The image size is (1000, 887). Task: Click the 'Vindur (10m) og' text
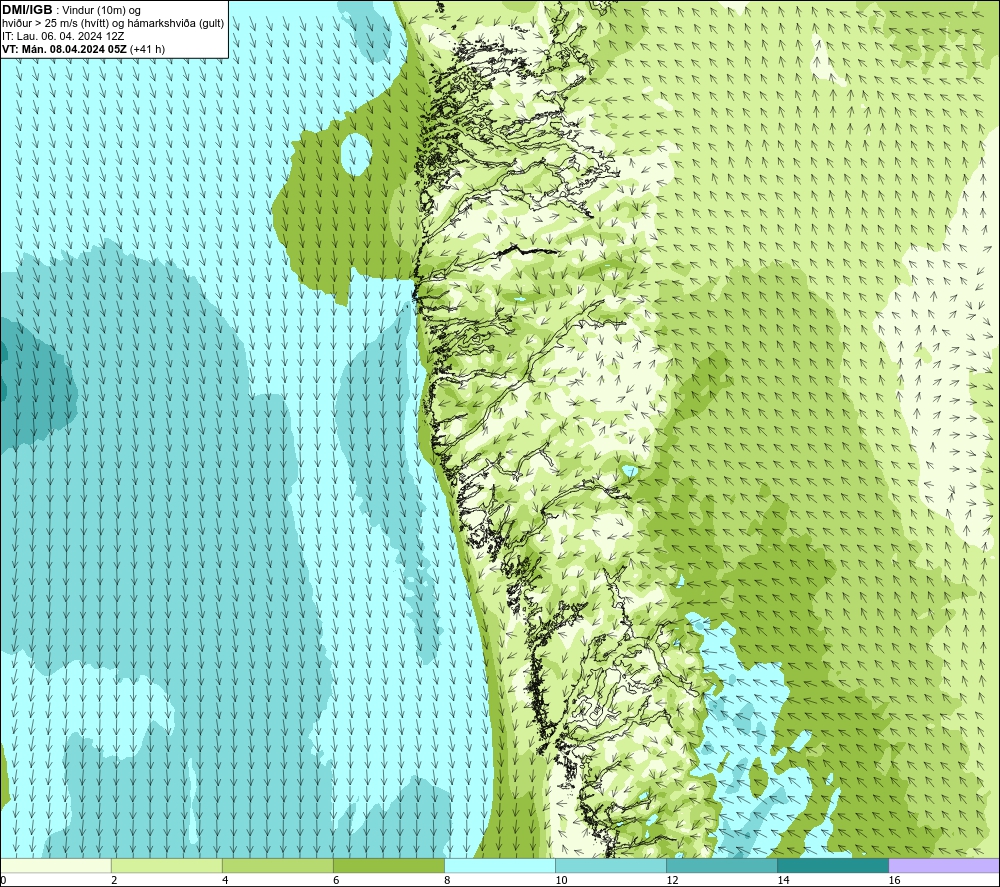tap(101, 10)
